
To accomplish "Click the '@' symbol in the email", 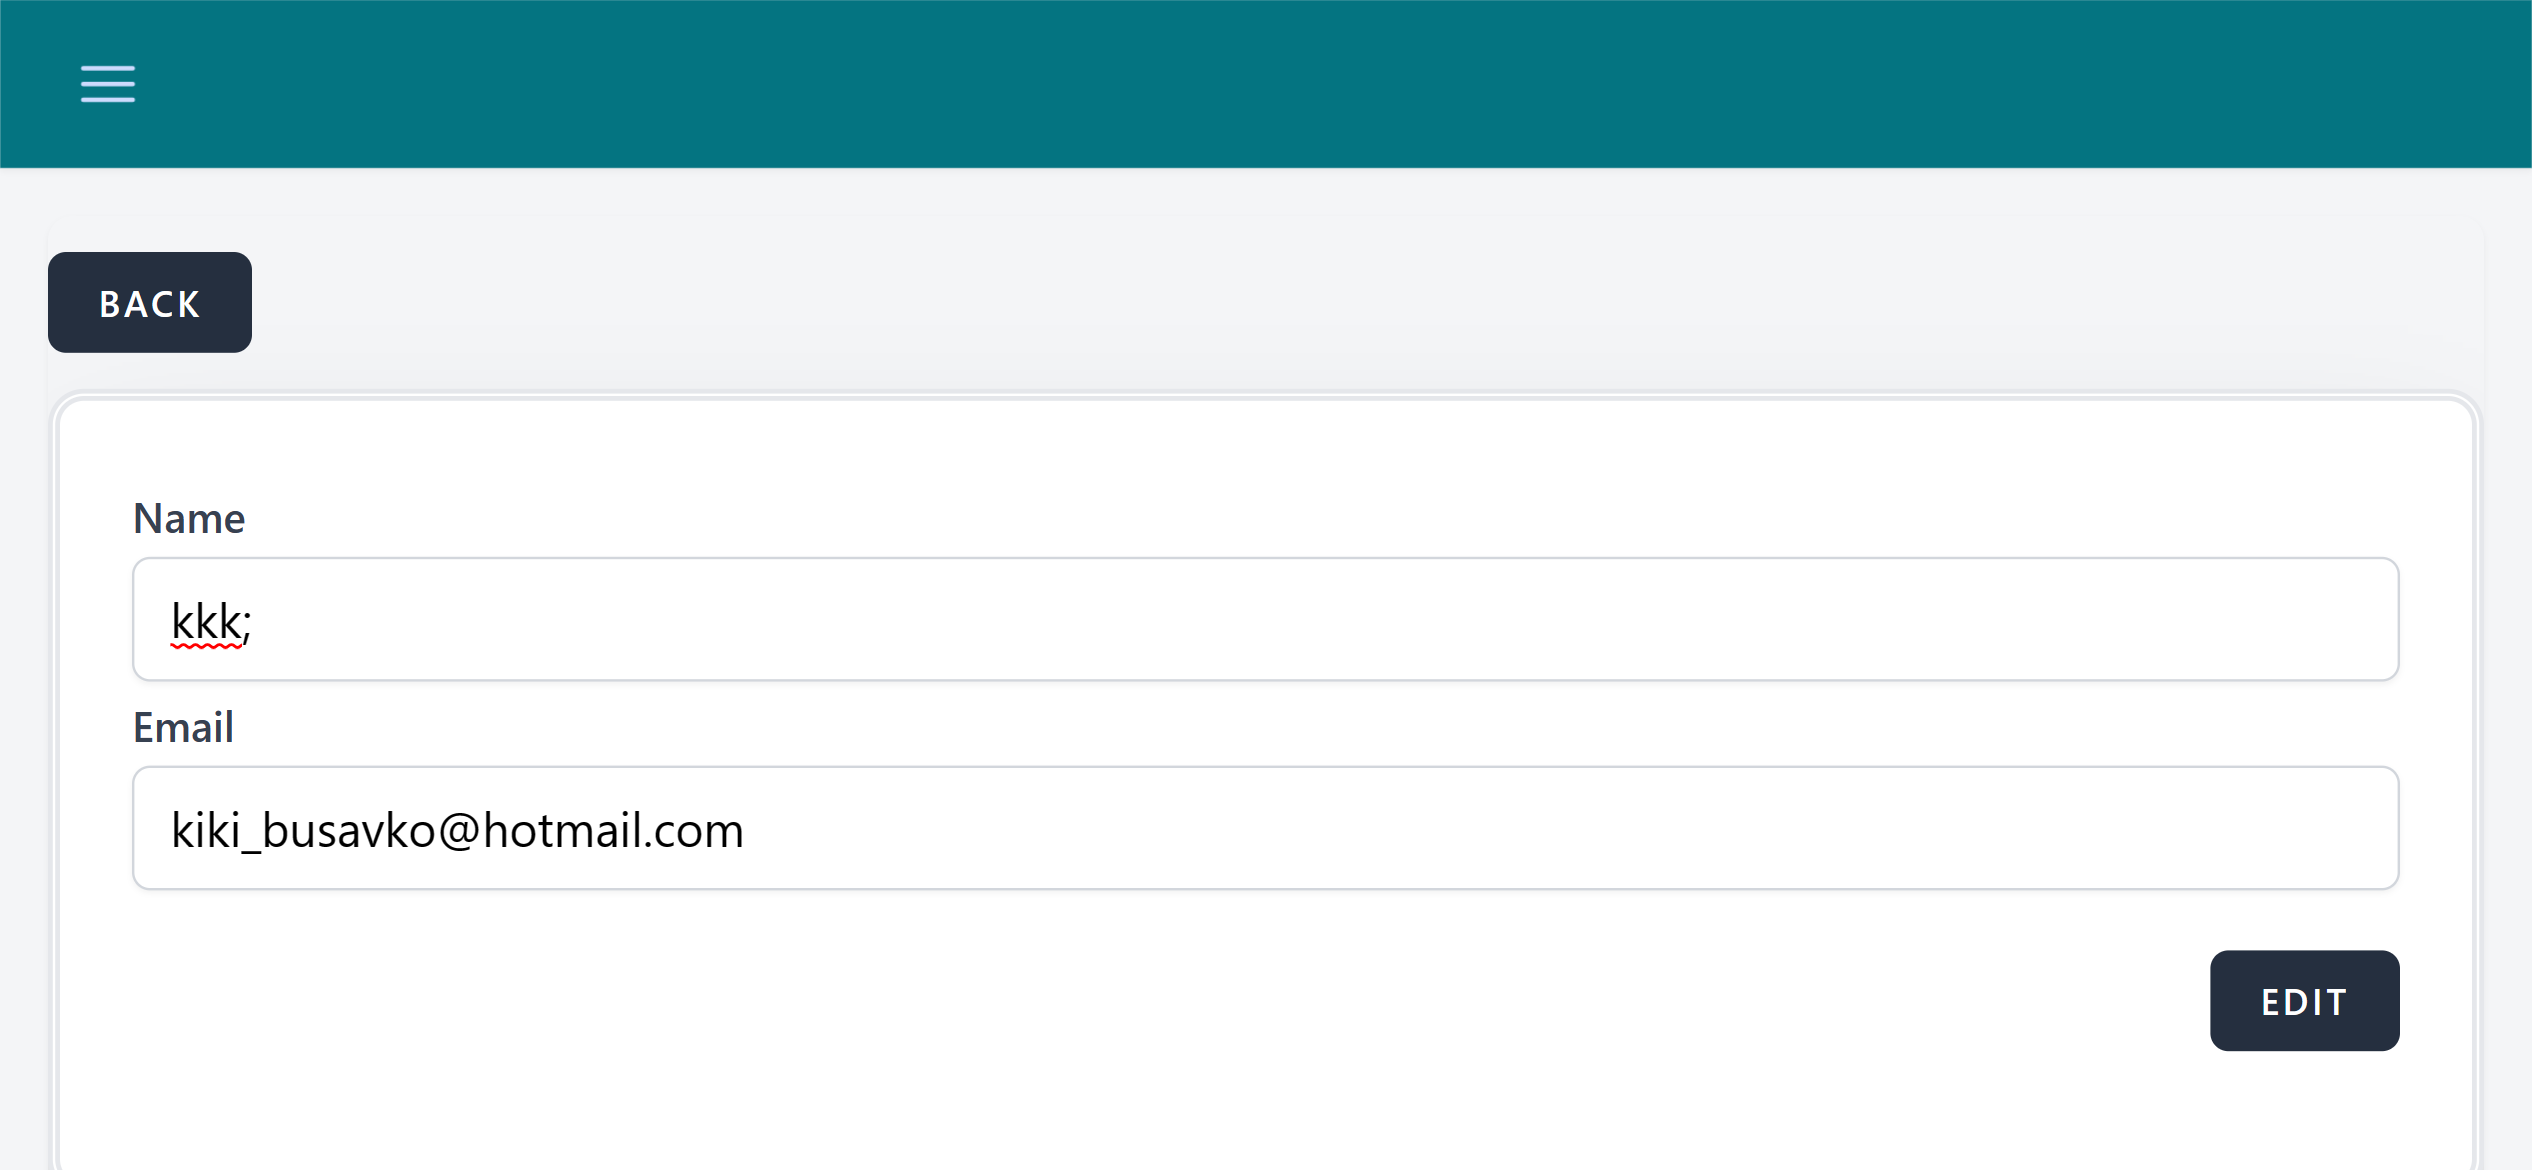I will (x=459, y=831).
